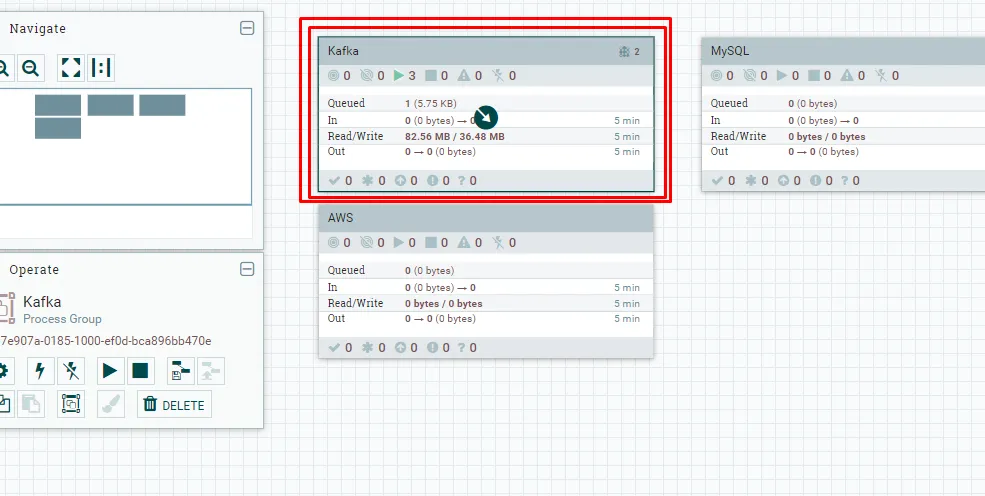The height and width of the screenshot is (496, 985).
Task: Click the Group icon in Operate
Action: 71,404
